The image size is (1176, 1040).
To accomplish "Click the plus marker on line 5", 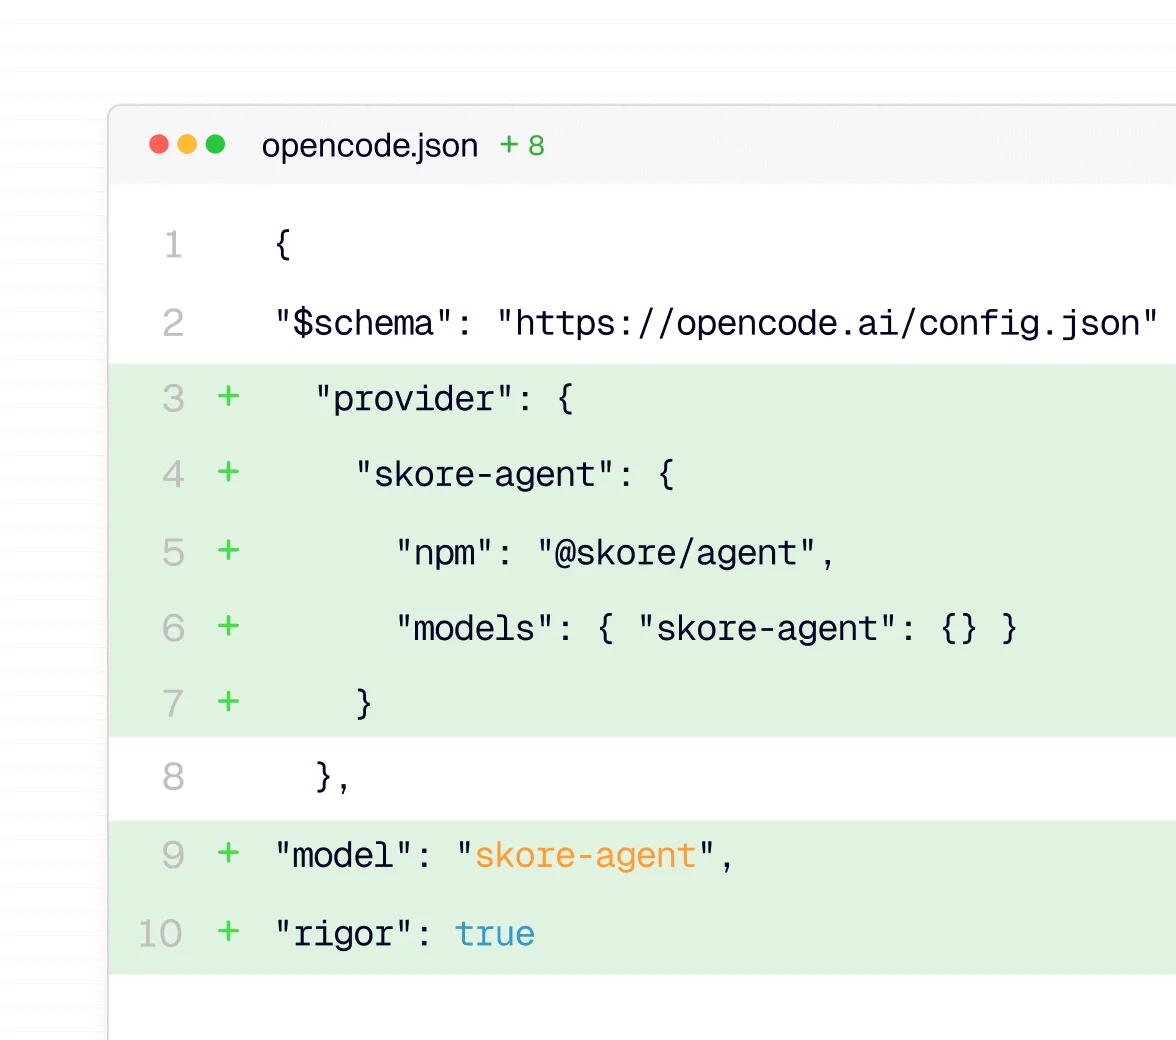I will coord(229,550).
